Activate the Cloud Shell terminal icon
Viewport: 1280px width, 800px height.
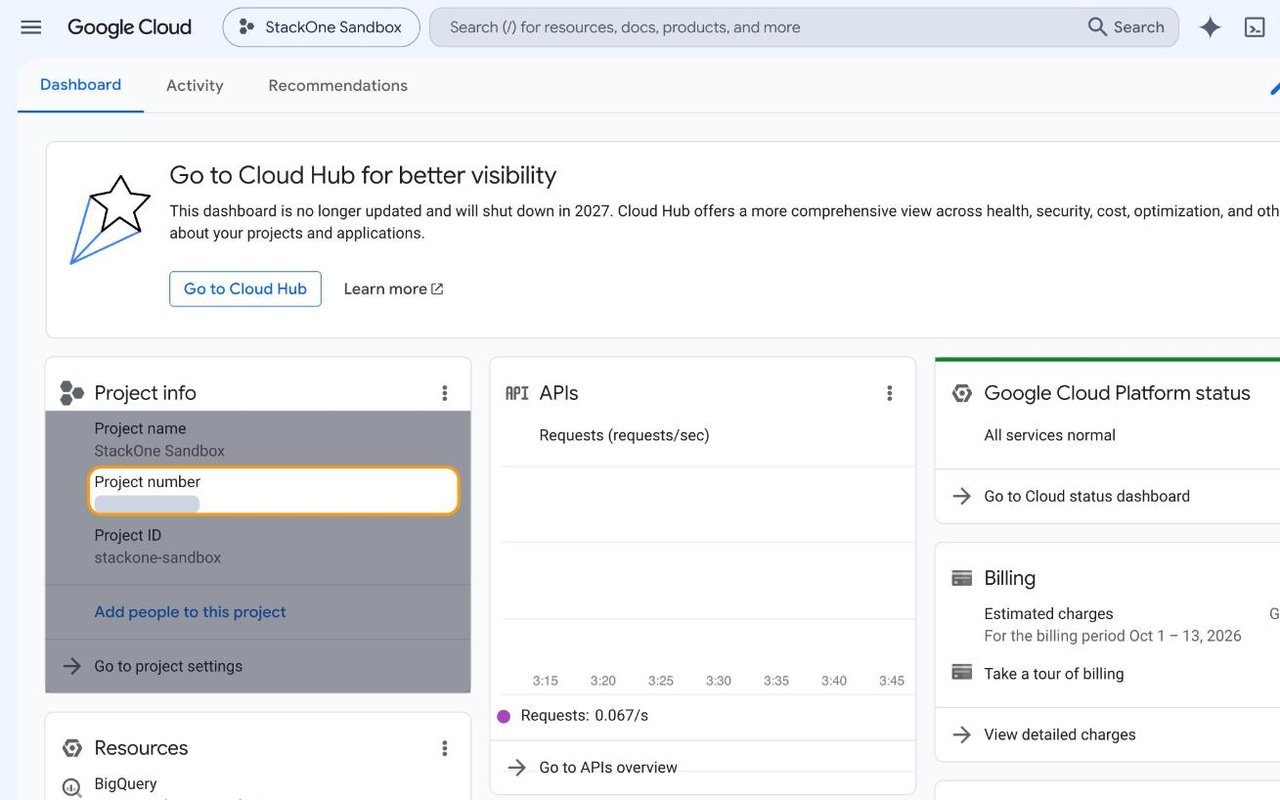(x=1254, y=27)
